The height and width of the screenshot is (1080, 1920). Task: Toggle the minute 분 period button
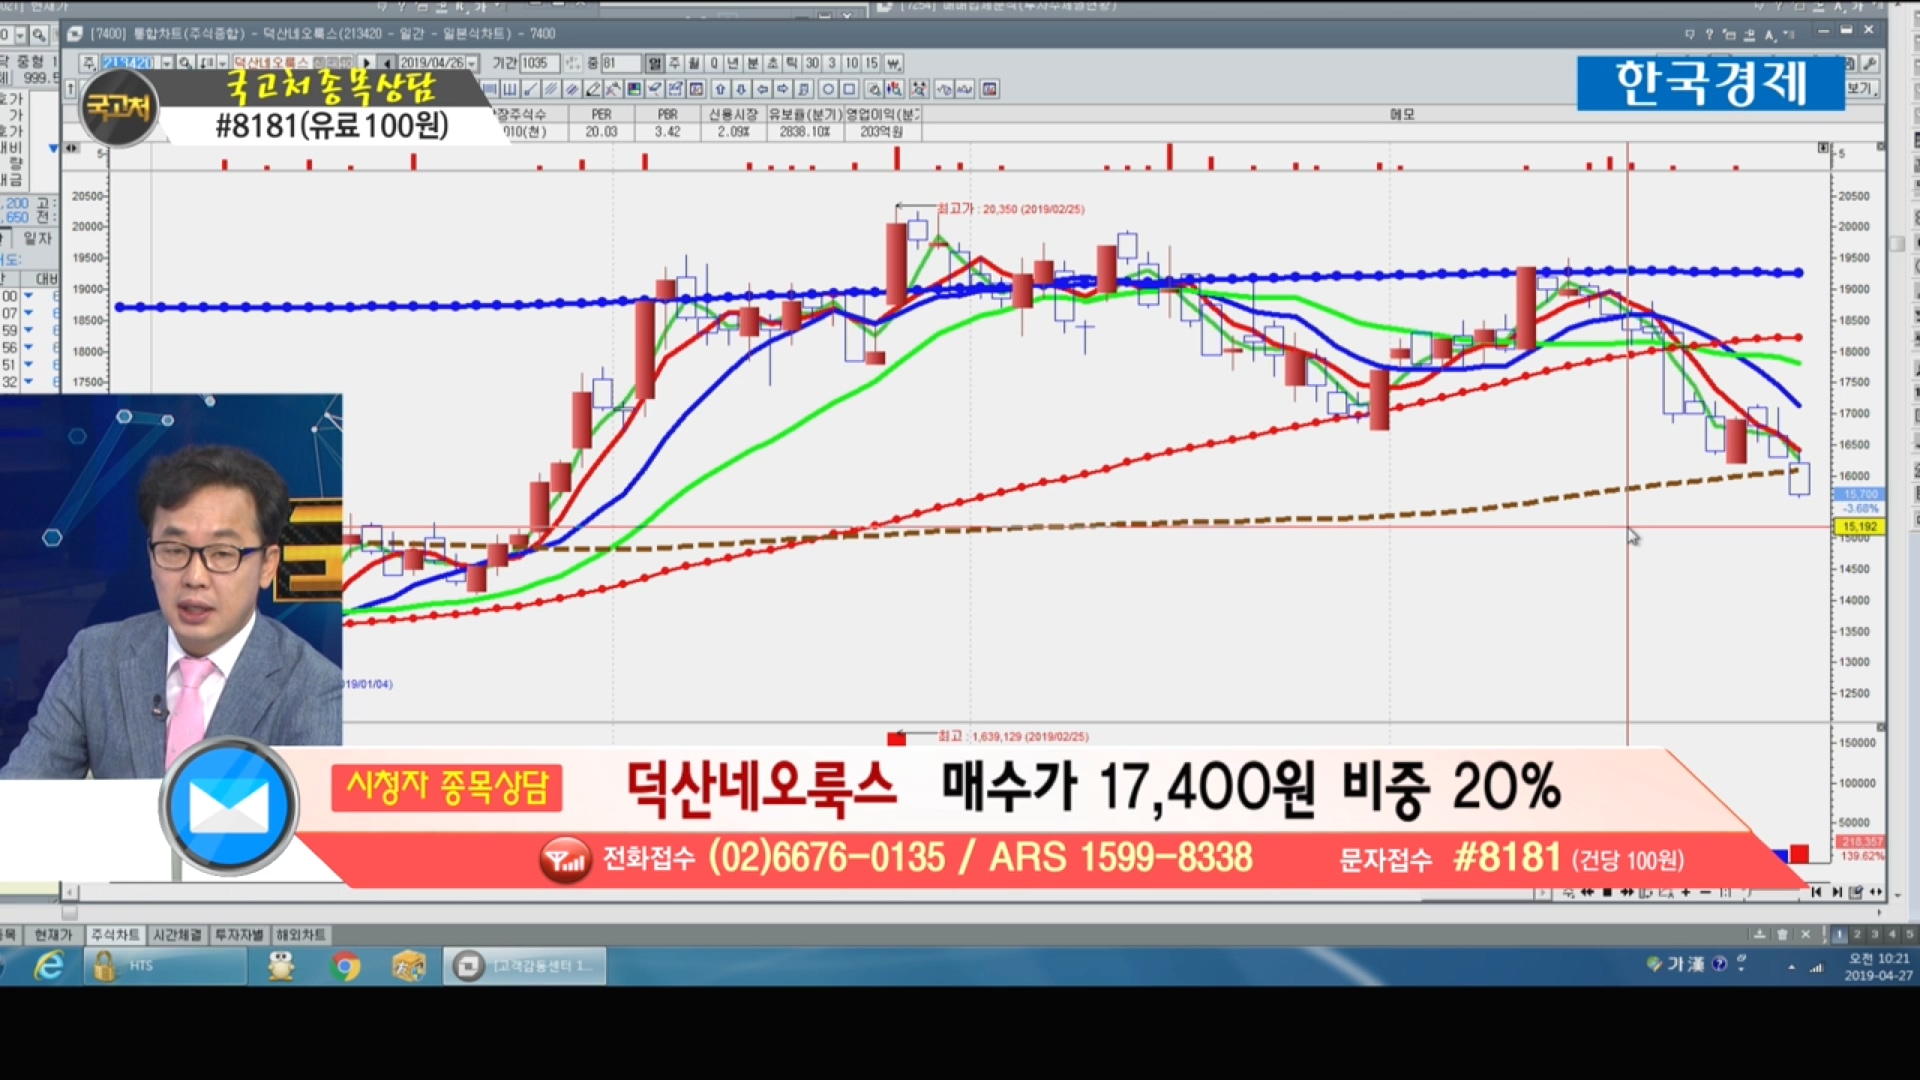753,63
